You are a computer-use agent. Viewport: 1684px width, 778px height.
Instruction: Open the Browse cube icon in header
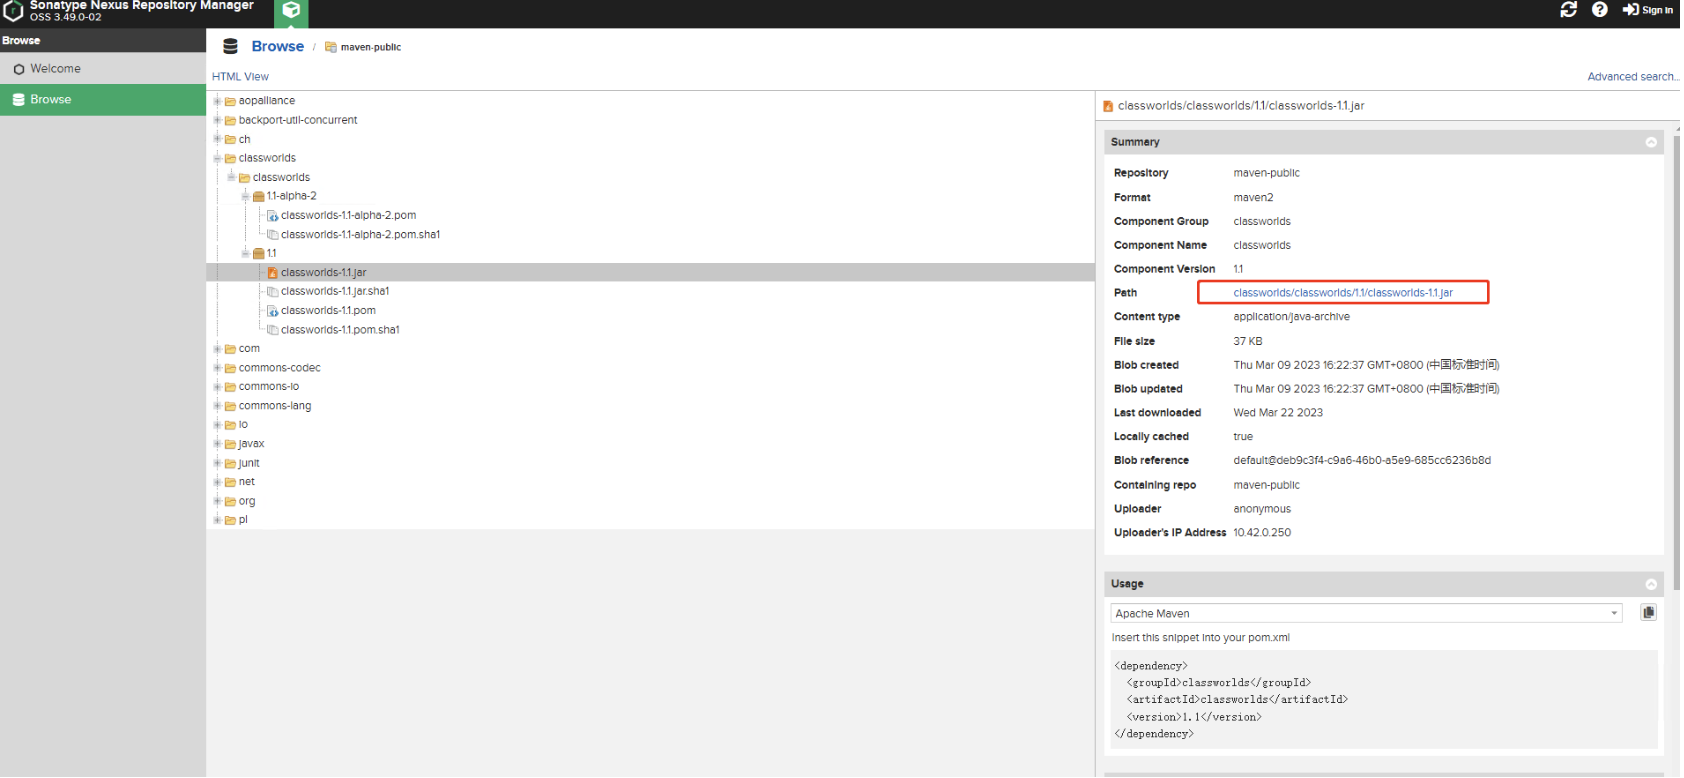291,10
